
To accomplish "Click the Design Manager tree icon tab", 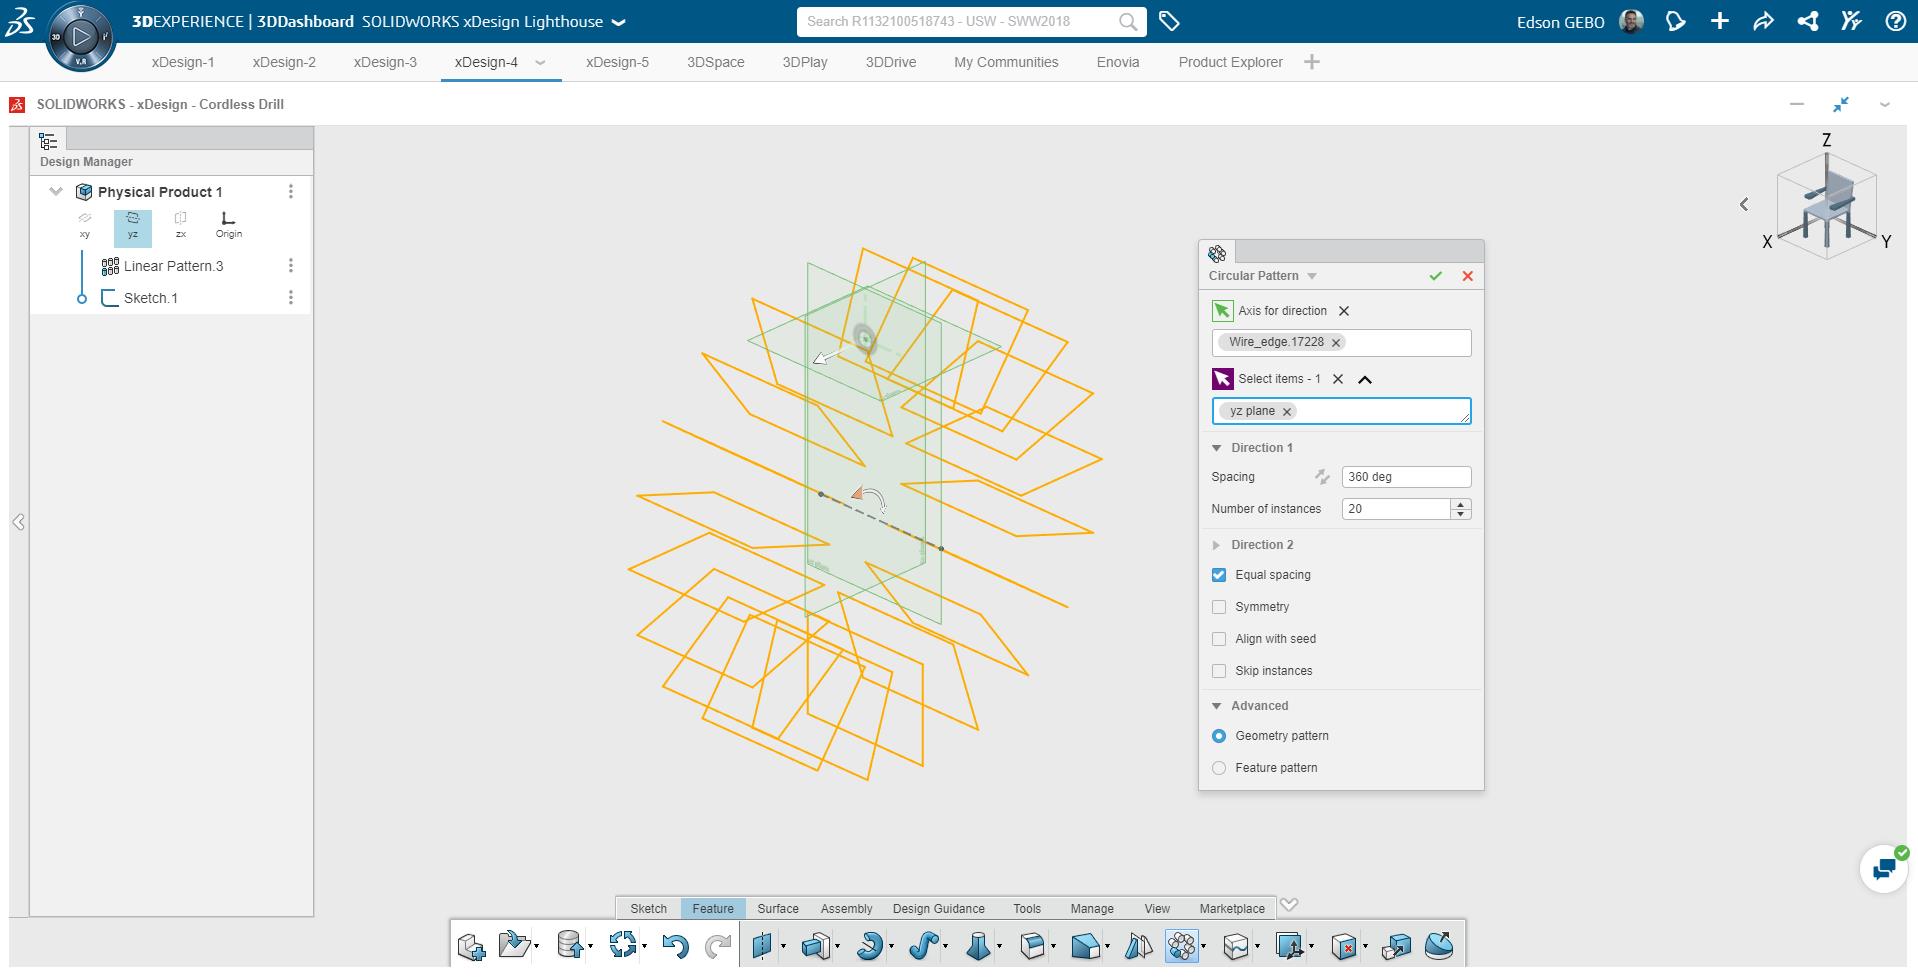I will click(48, 140).
